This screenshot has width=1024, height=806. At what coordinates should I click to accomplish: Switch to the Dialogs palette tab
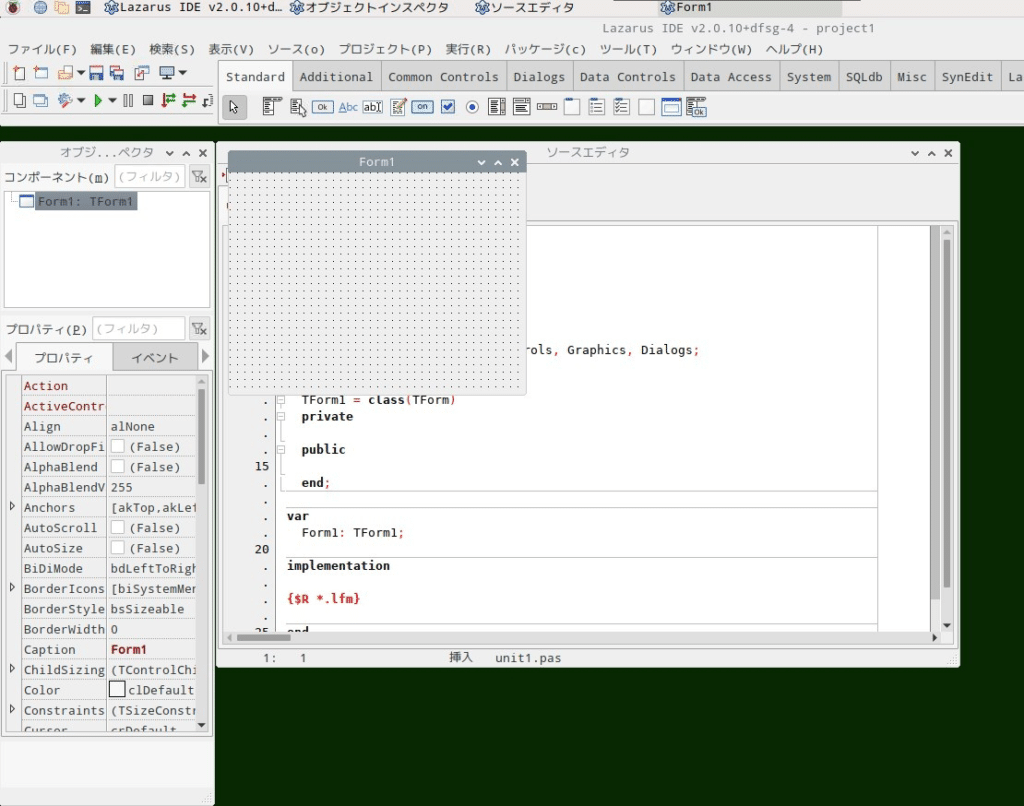[539, 77]
